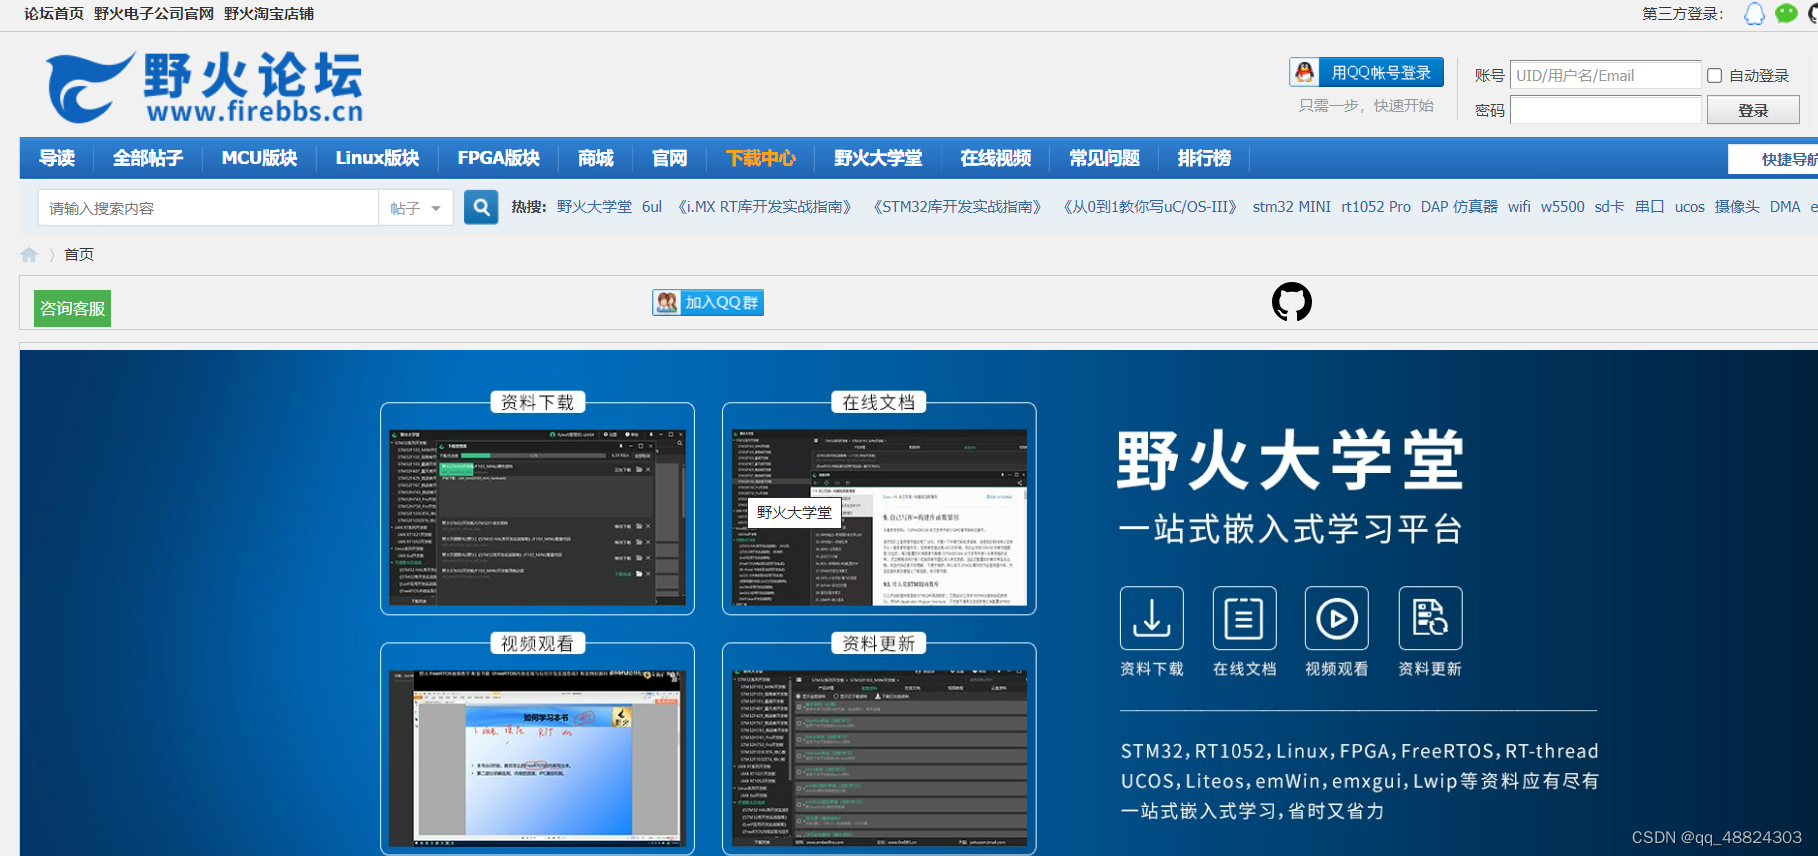Open the 野火大学堂 nav tab

[x=878, y=158]
